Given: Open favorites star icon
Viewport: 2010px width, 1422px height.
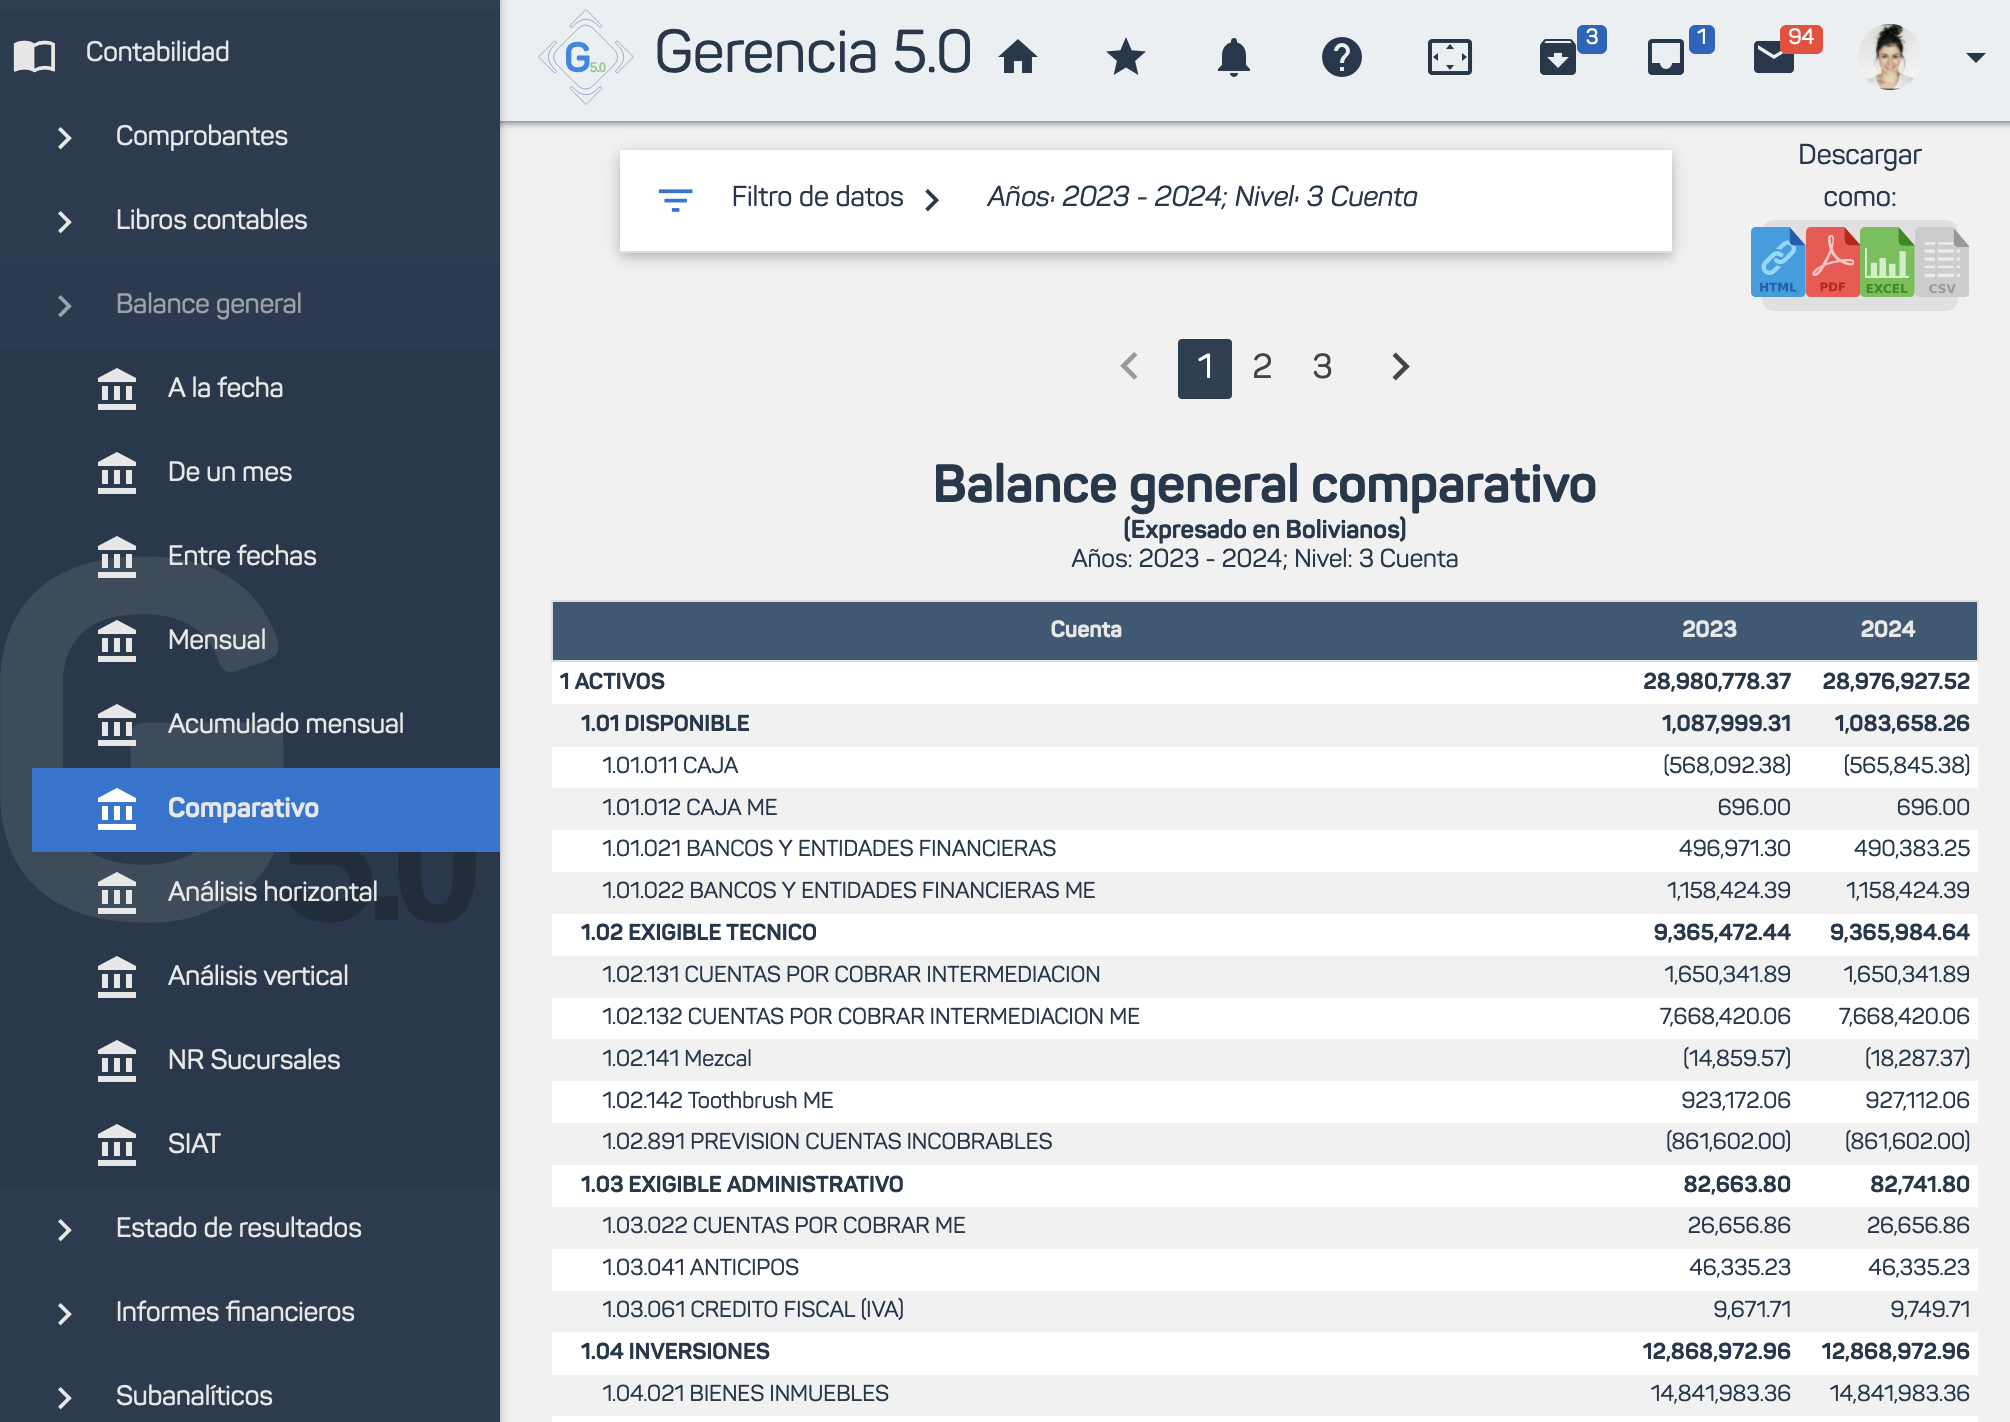Looking at the screenshot, I should click(1126, 57).
